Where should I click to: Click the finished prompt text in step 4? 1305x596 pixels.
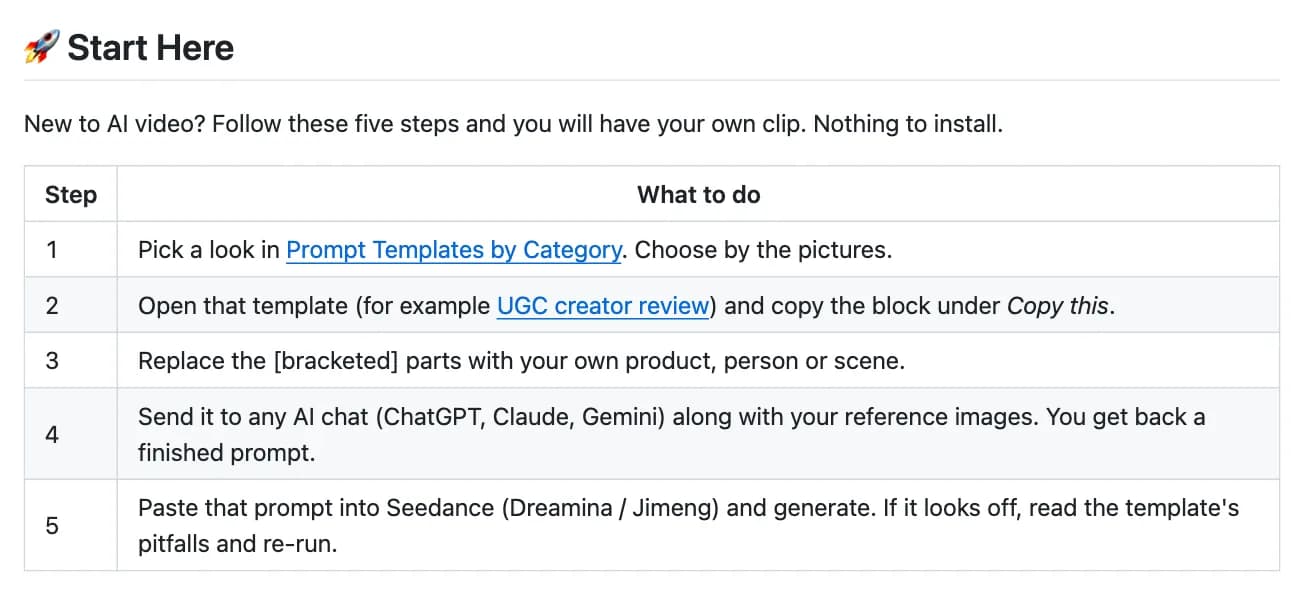tap(226, 452)
